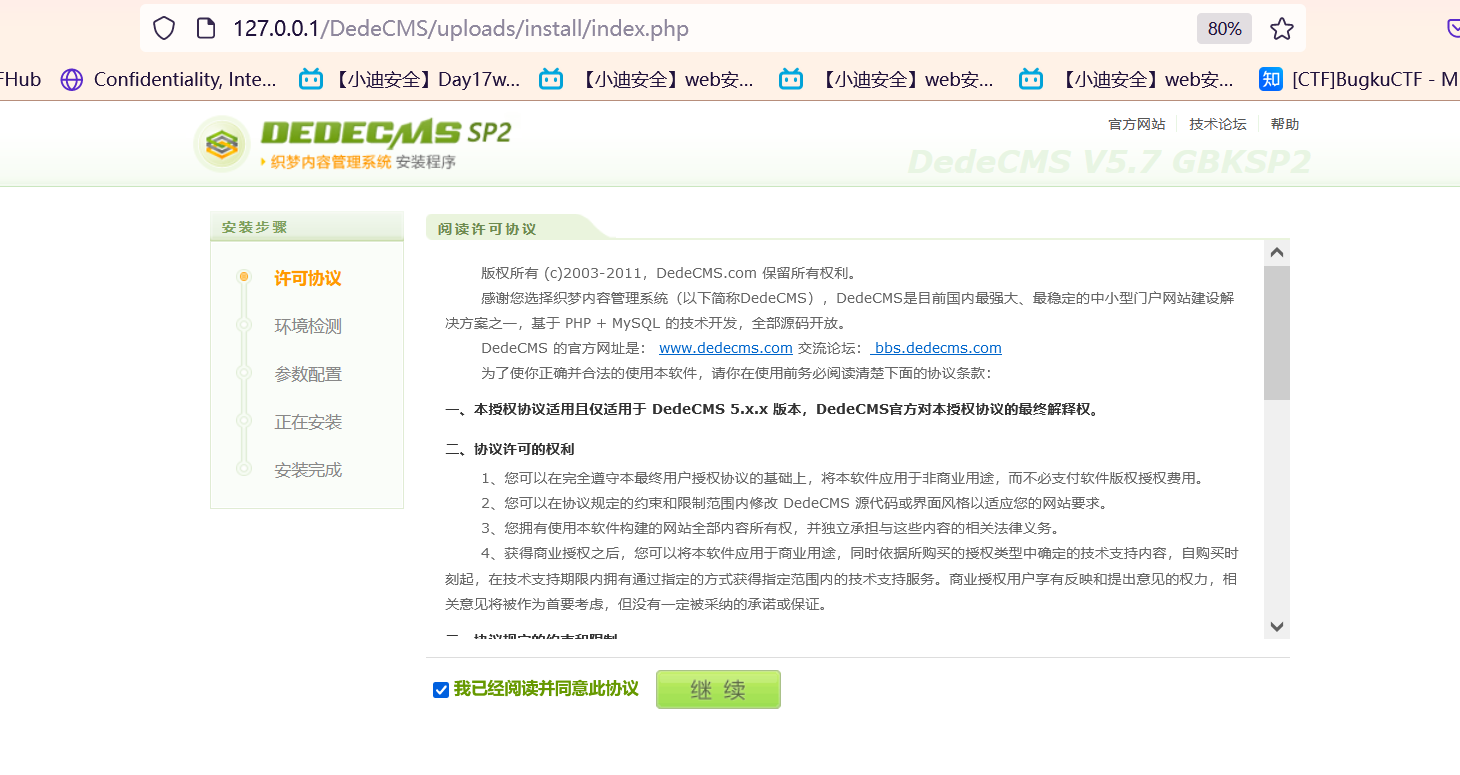This screenshot has height=775, width=1460.
Task: Bookmark this page with the star icon
Action: [x=1282, y=29]
